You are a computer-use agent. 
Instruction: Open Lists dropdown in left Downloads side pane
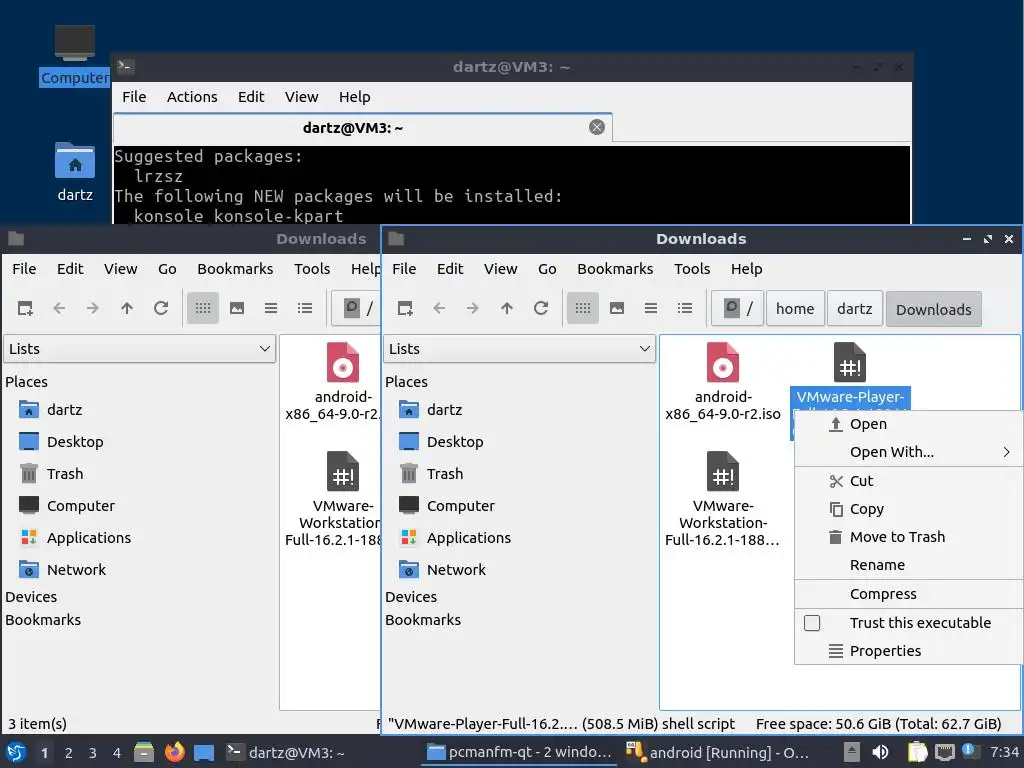(140, 349)
